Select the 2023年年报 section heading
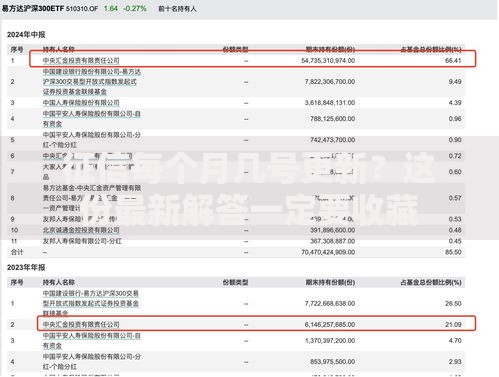499x377 pixels. pos(26,267)
